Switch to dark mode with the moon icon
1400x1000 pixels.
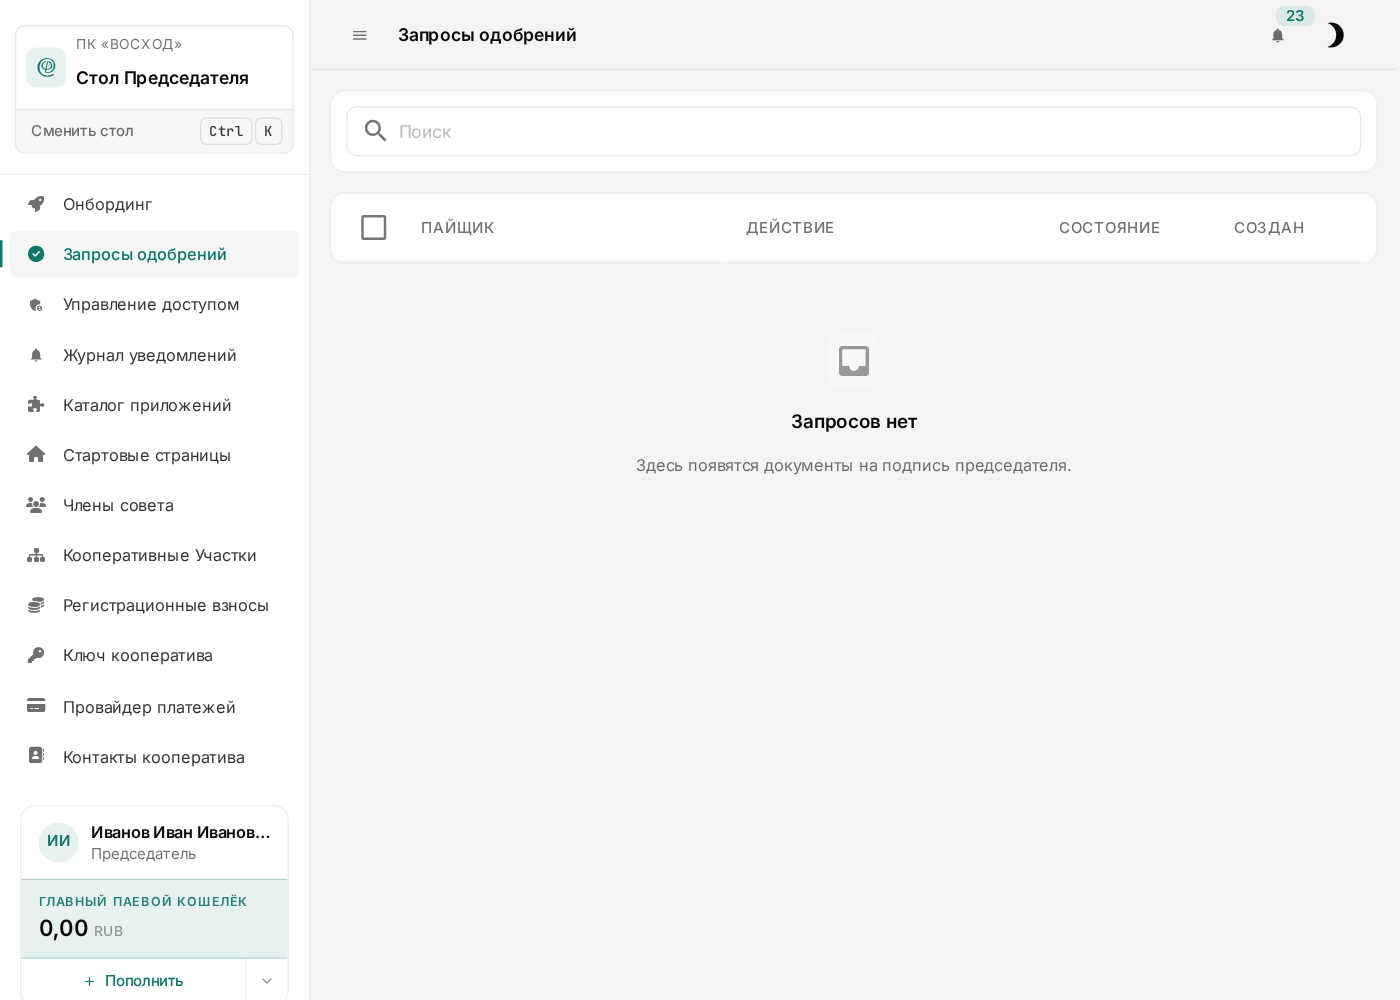1335,35
